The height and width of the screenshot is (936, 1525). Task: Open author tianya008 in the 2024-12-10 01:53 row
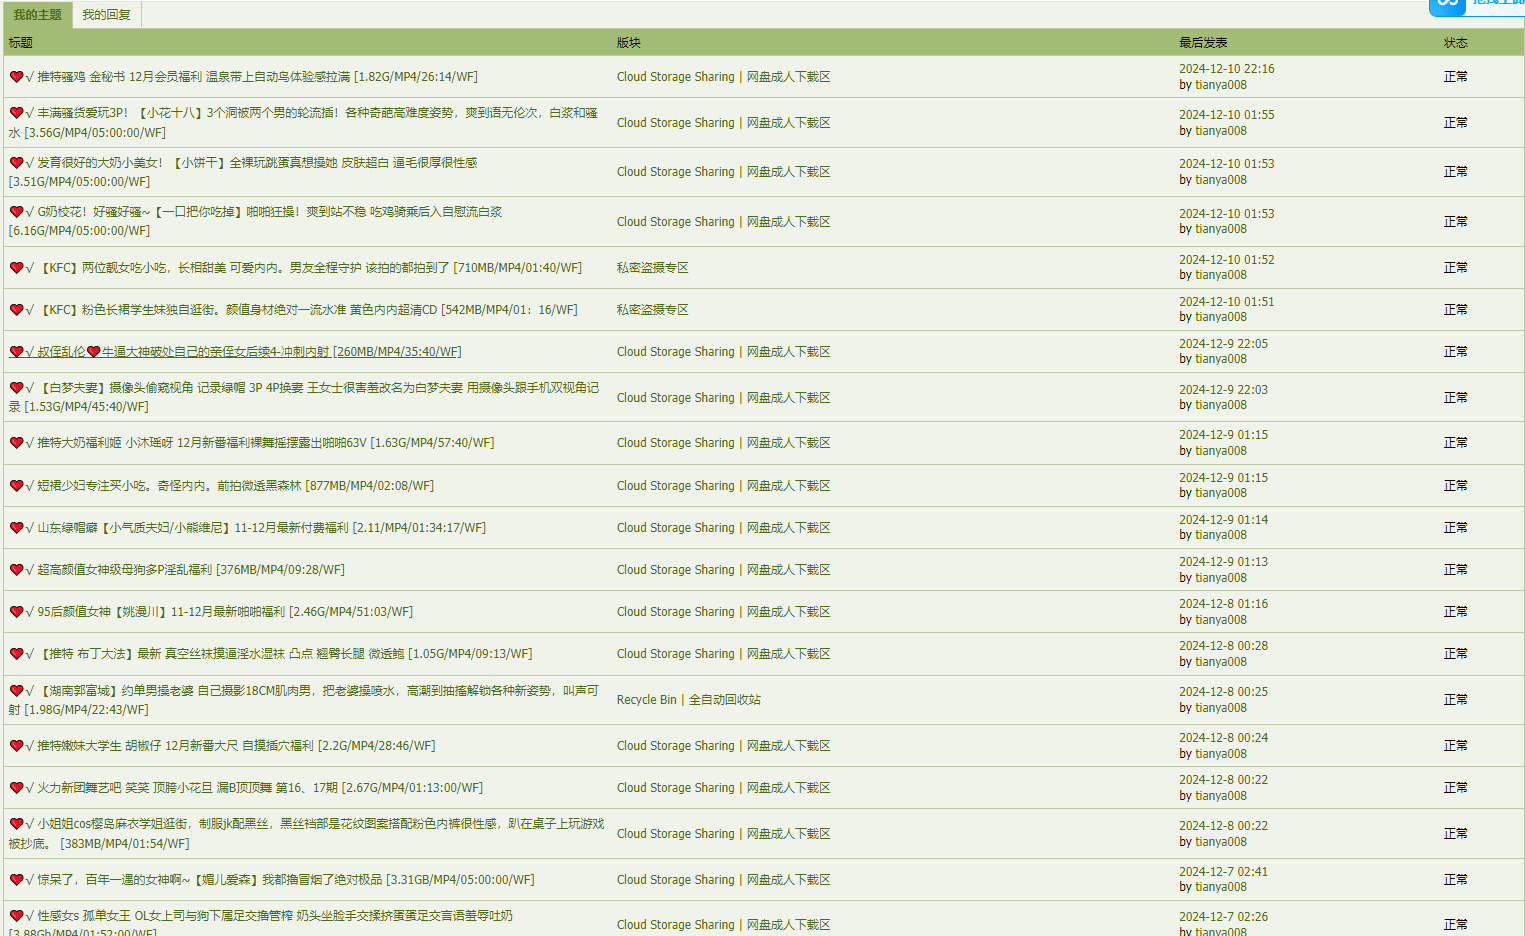[1220, 180]
